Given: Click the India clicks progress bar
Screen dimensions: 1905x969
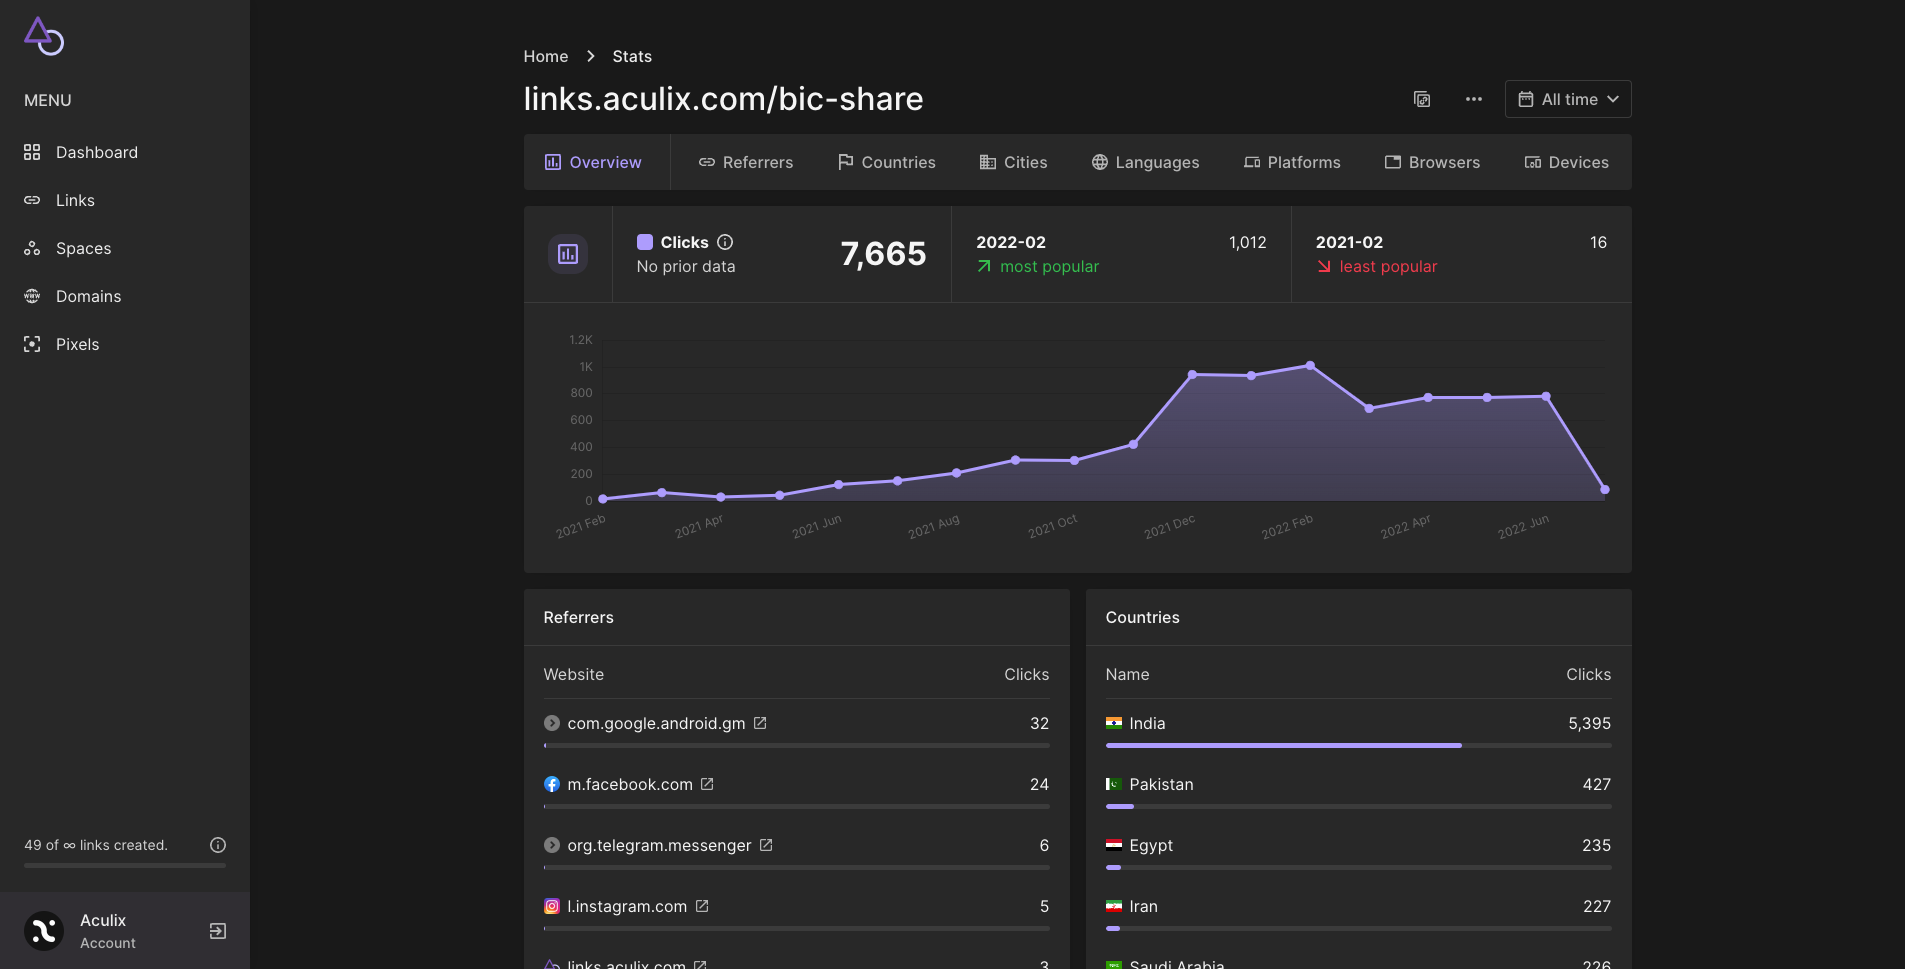Looking at the screenshot, I should 1358,746.
